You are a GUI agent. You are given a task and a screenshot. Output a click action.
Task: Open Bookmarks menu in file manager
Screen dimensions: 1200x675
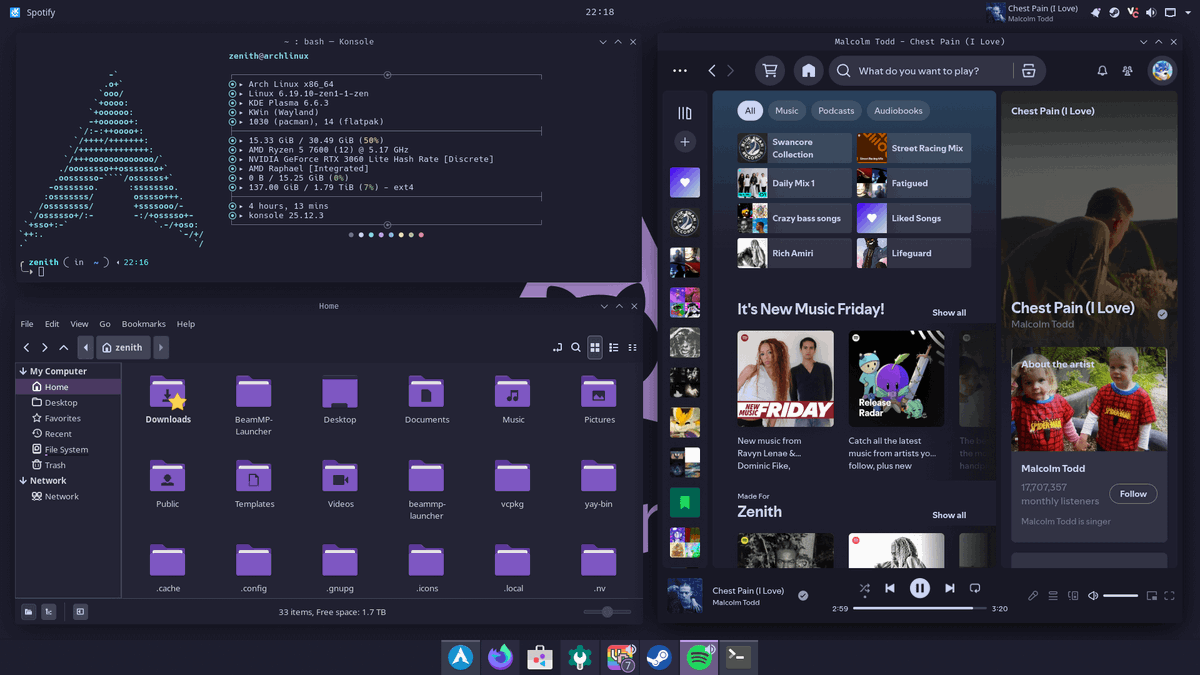click(144, 324)
